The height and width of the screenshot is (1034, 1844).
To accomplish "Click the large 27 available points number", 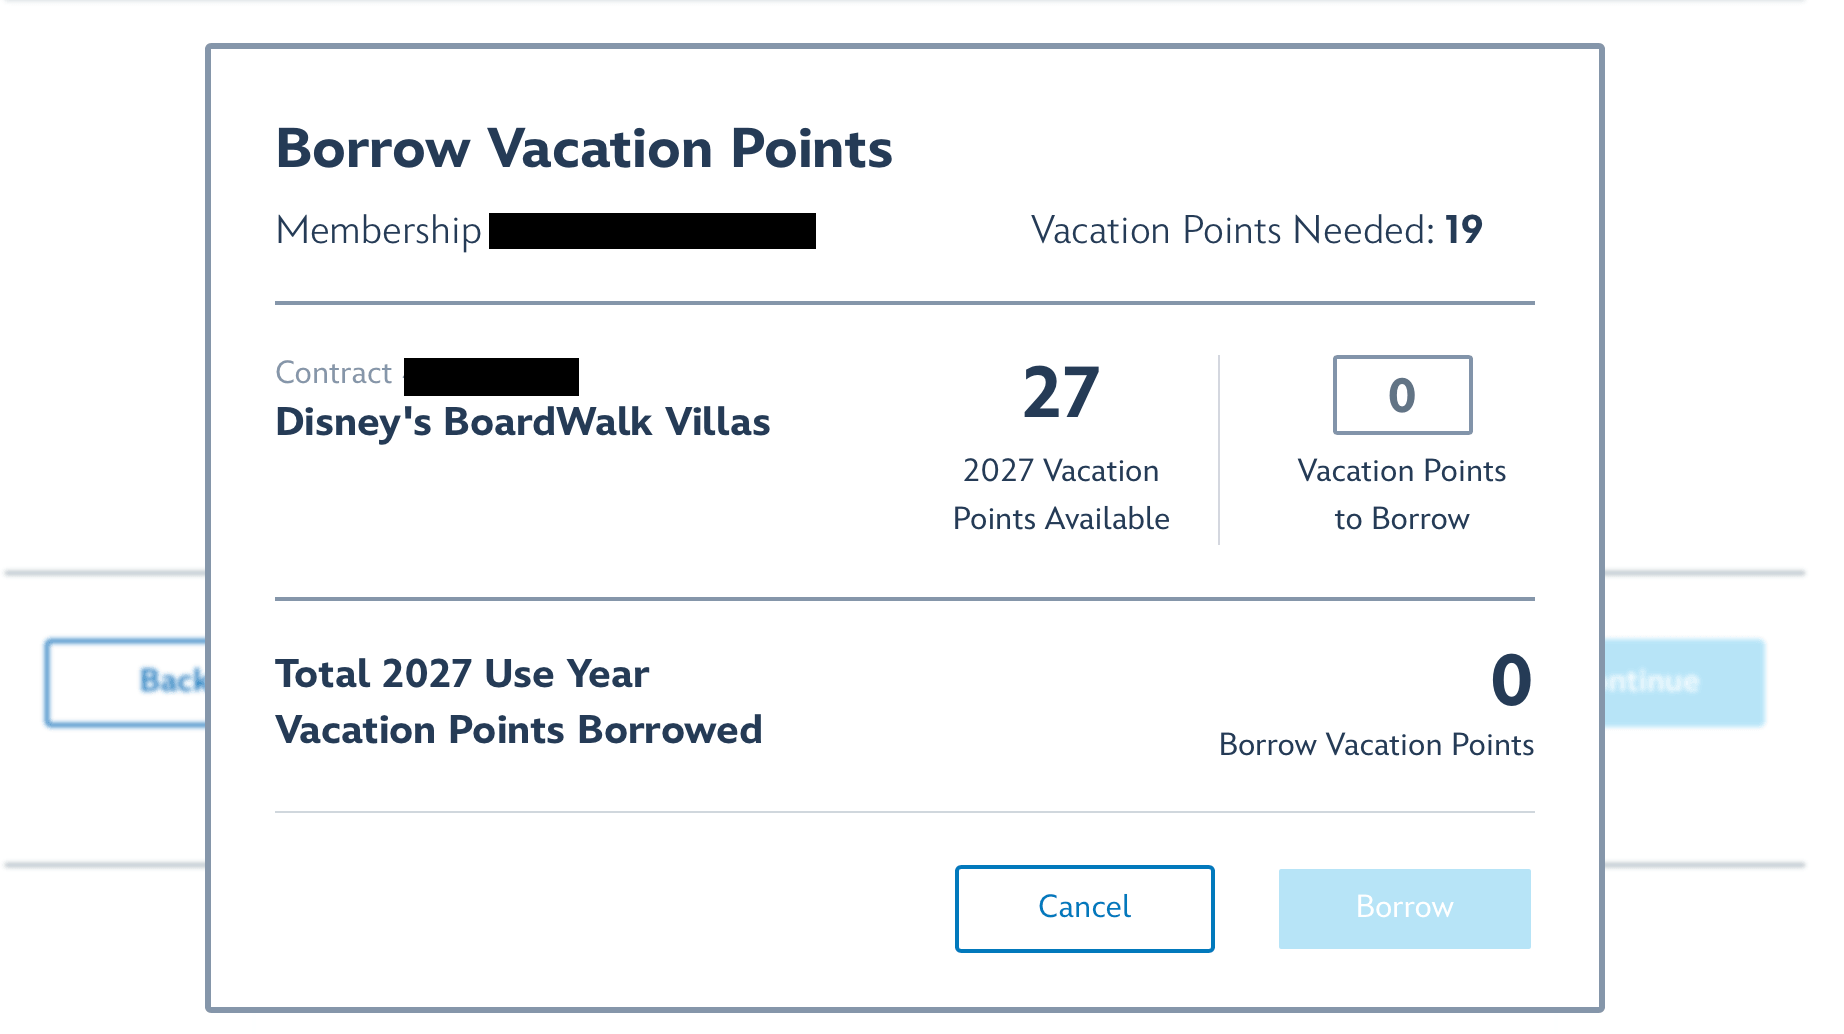I will click(x=1061, y=393).
